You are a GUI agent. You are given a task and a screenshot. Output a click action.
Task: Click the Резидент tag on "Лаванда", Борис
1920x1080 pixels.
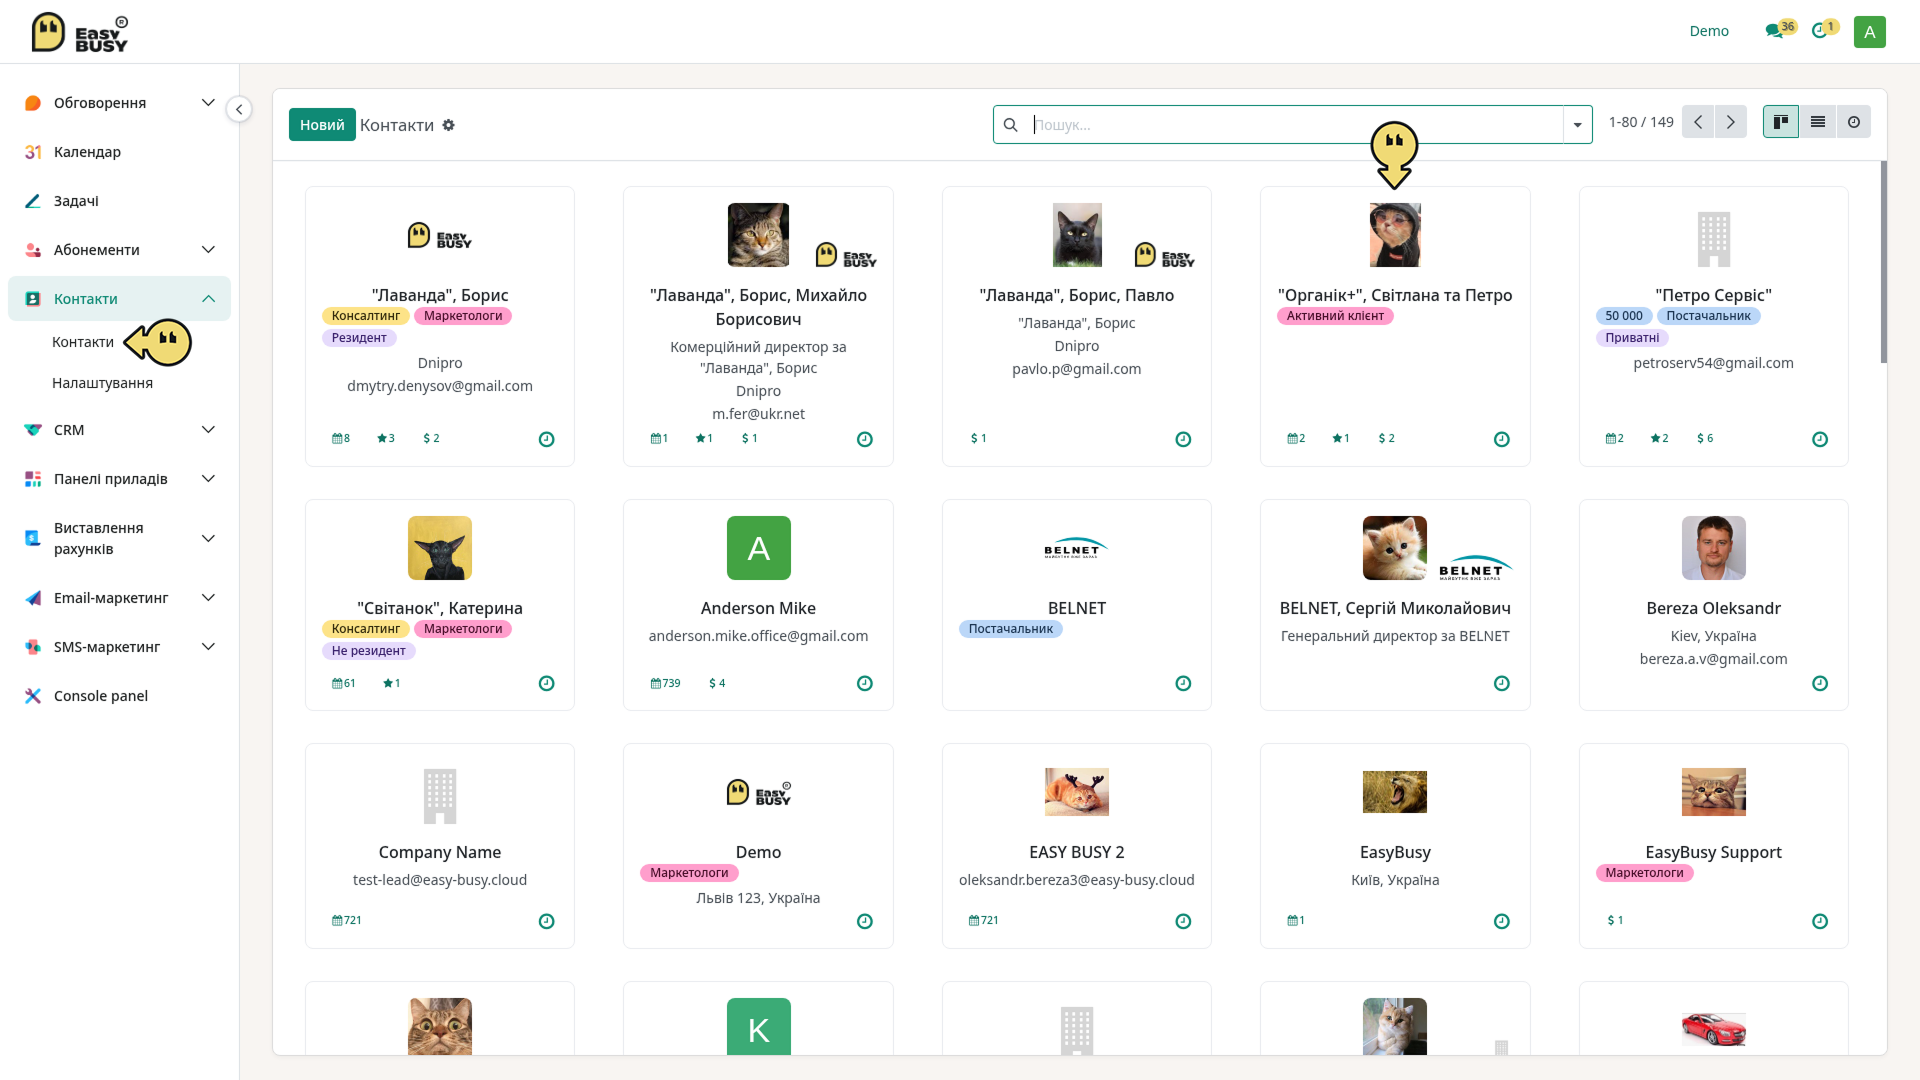359,338
